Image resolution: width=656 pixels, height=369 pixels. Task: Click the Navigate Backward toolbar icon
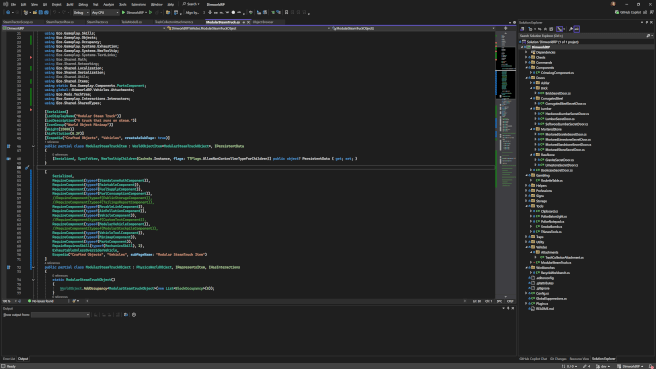click(x=8, y=13)
